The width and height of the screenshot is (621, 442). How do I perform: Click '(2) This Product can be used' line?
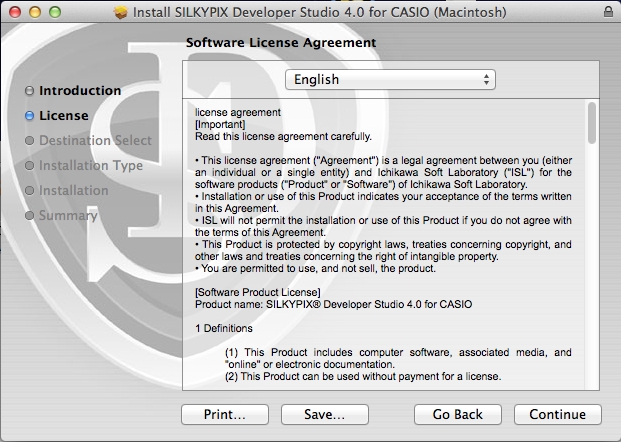pyautogui.click(x=363, y=376)
